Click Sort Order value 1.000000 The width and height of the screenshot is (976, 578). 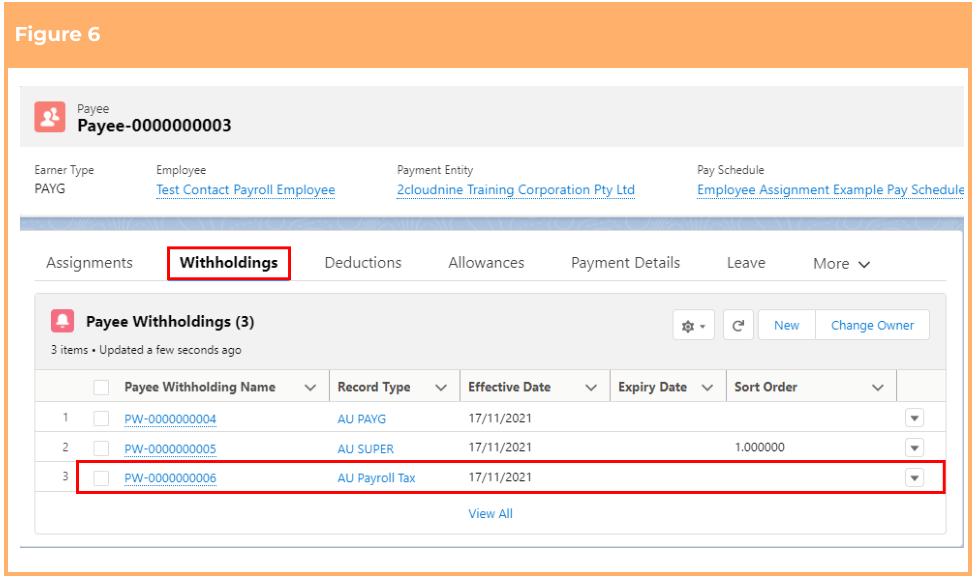(759, 447)
